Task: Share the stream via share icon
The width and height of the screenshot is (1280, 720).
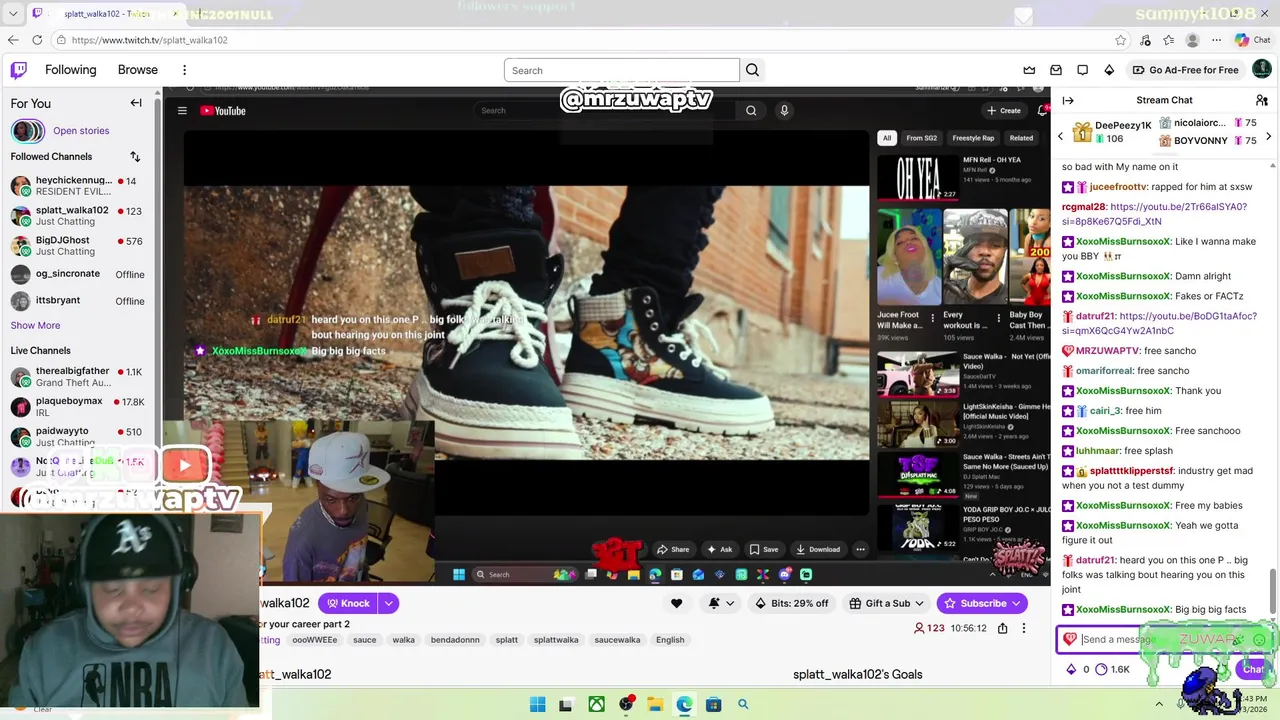Action: (x=1002, y=628)
